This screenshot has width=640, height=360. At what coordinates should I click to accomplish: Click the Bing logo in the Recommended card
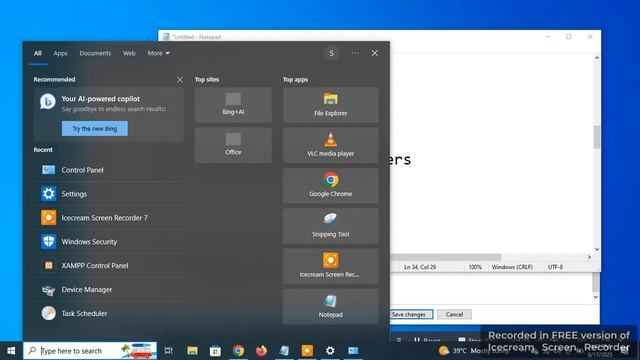pyautogui.click(x=48, y=101)
